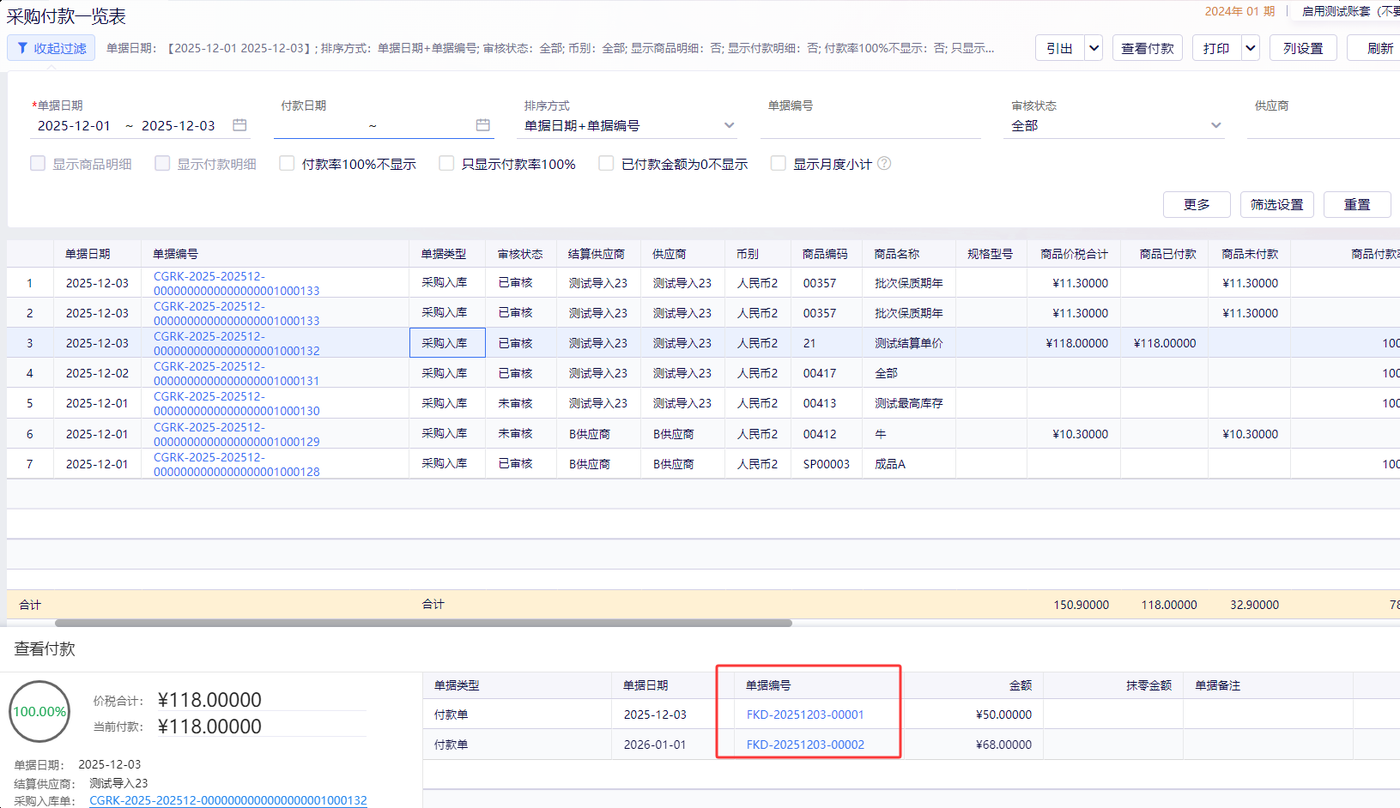Open the 单据日期 calendar picker icon
This screenshot has height=808, width=1400.
tap(239, 126)
